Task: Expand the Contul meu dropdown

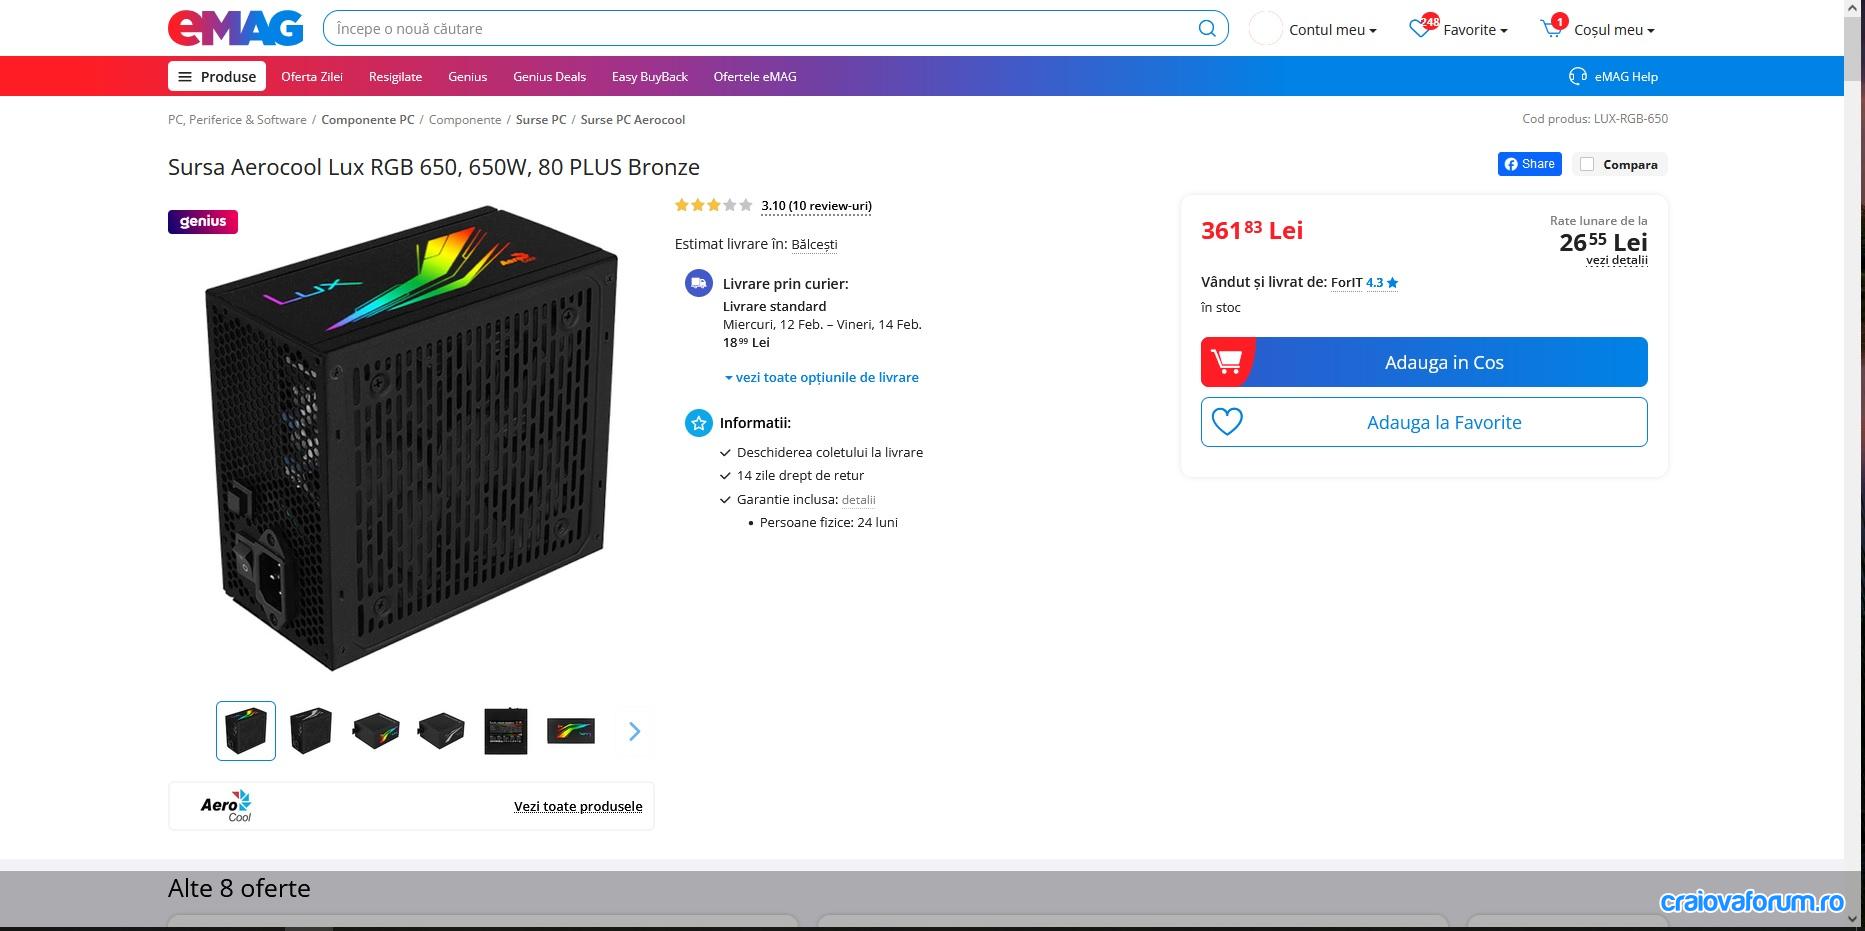Action: [1333, 30]
